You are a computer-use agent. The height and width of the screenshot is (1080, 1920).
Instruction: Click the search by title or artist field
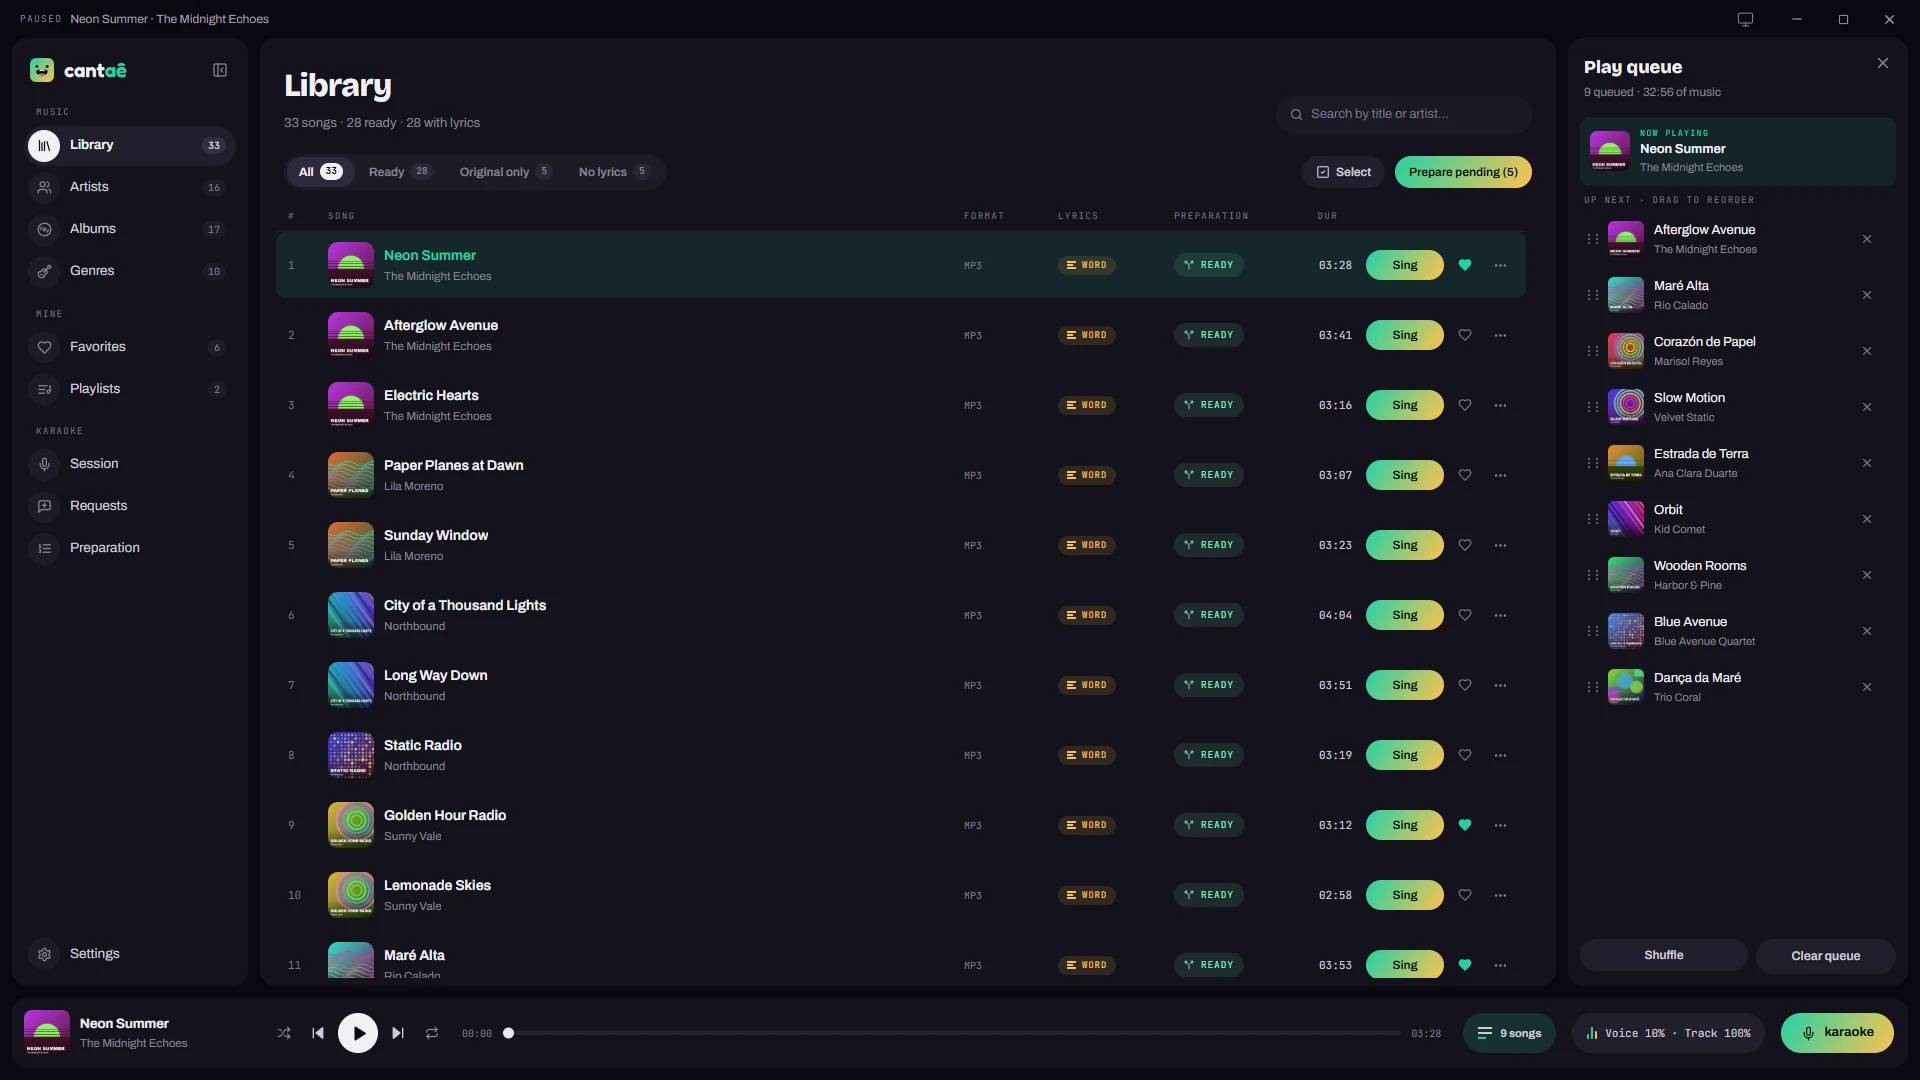(x=1404, y=114)
